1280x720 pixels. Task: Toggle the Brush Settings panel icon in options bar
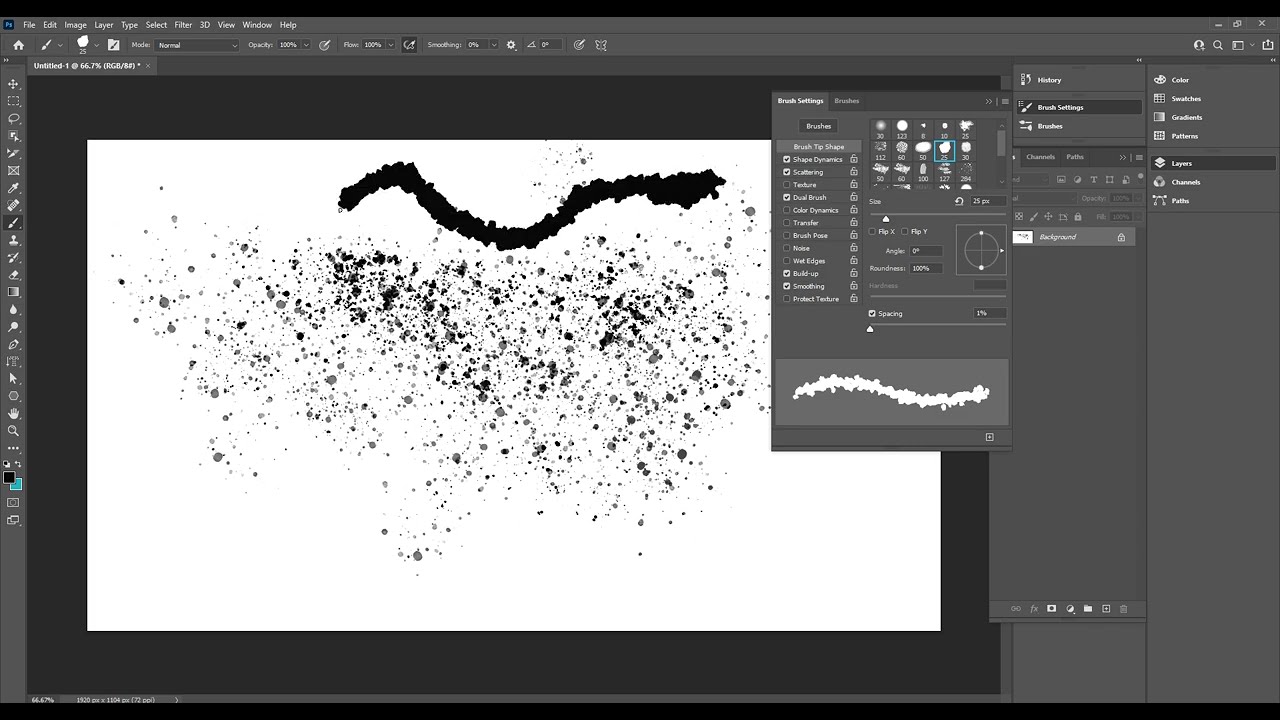point(113,45)
